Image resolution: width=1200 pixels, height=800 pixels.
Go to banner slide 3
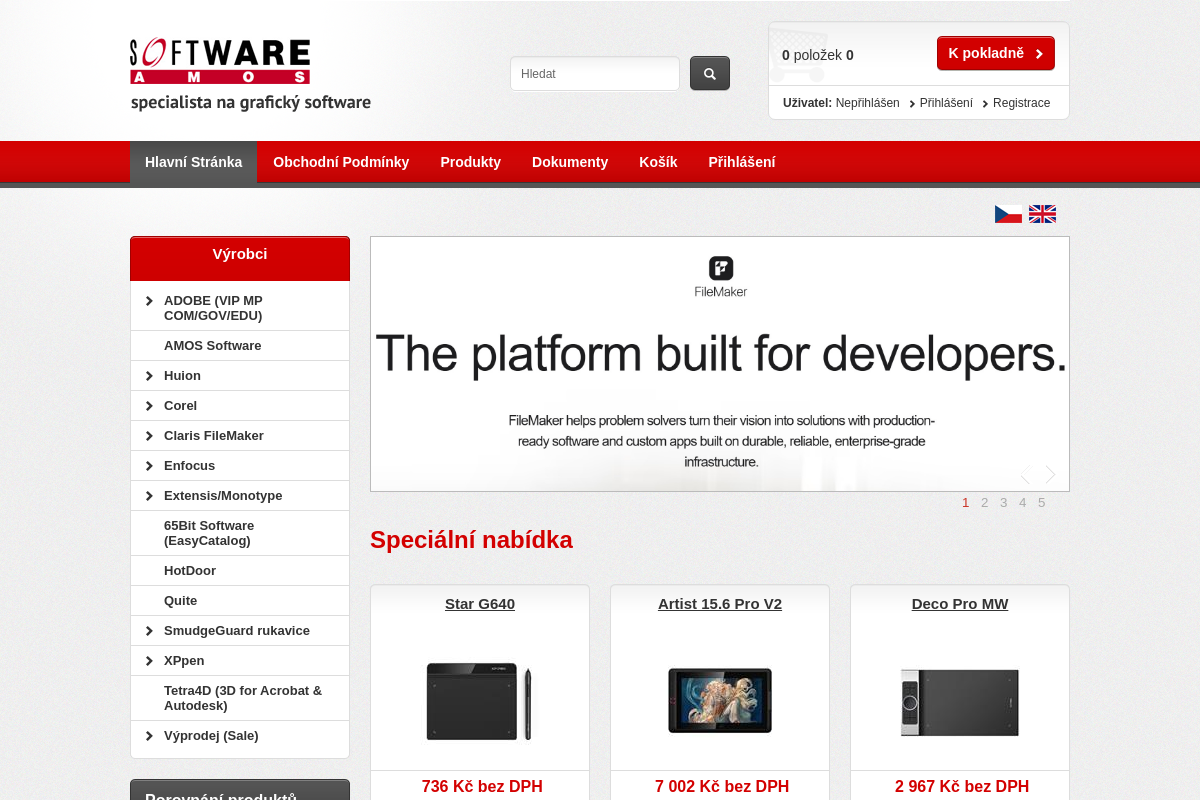[x=1004, y=503]
